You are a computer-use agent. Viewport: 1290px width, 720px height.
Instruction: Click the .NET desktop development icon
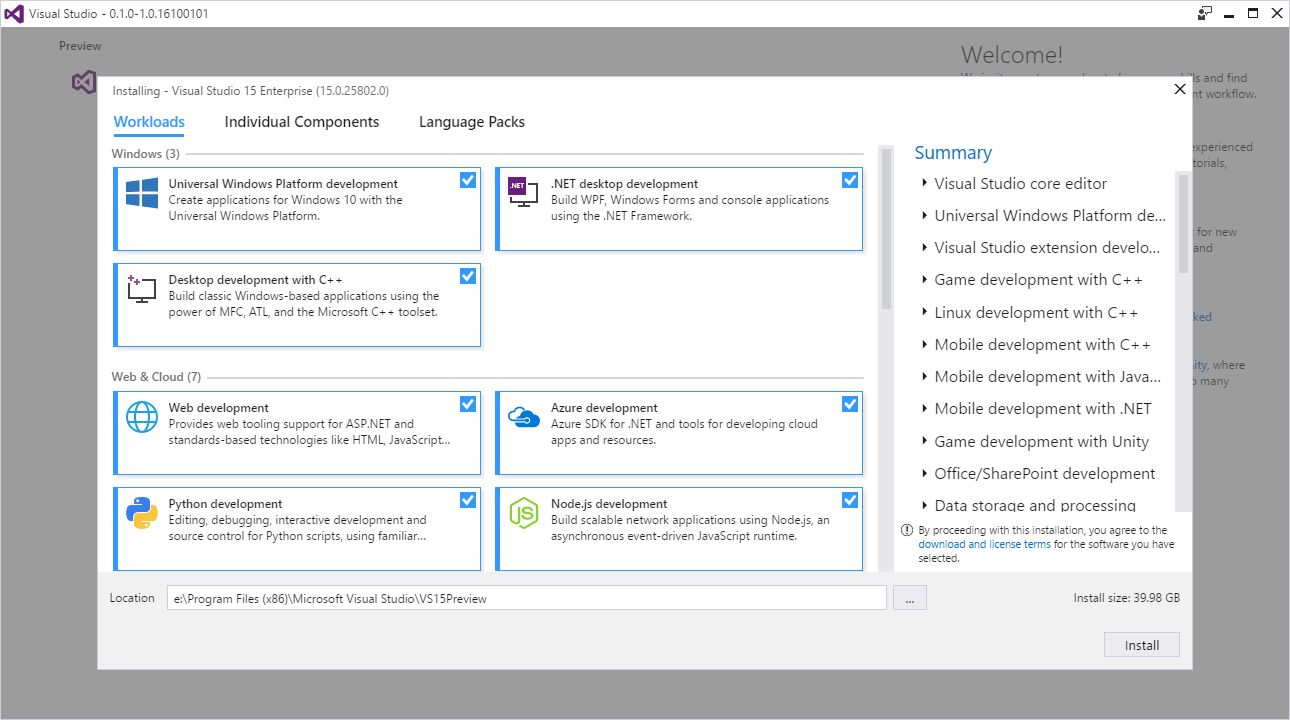point(523,192)
